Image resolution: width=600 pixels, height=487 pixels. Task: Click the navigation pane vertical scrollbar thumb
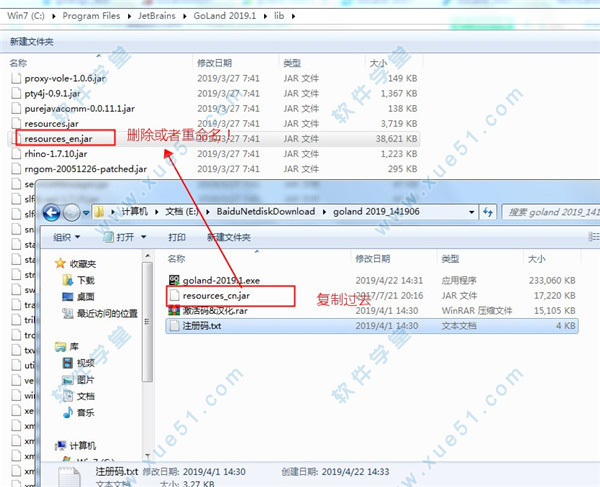(148, 321)
